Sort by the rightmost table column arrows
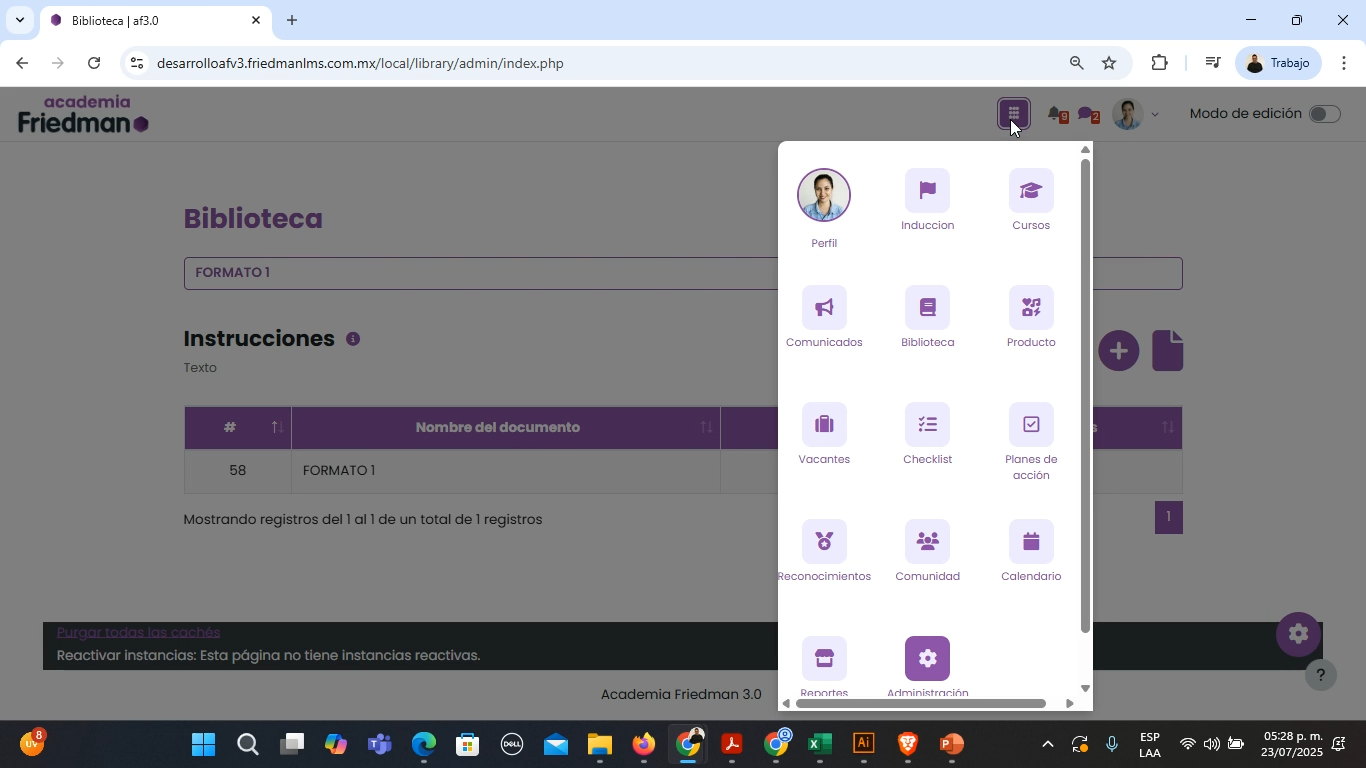 (1168, 427)
